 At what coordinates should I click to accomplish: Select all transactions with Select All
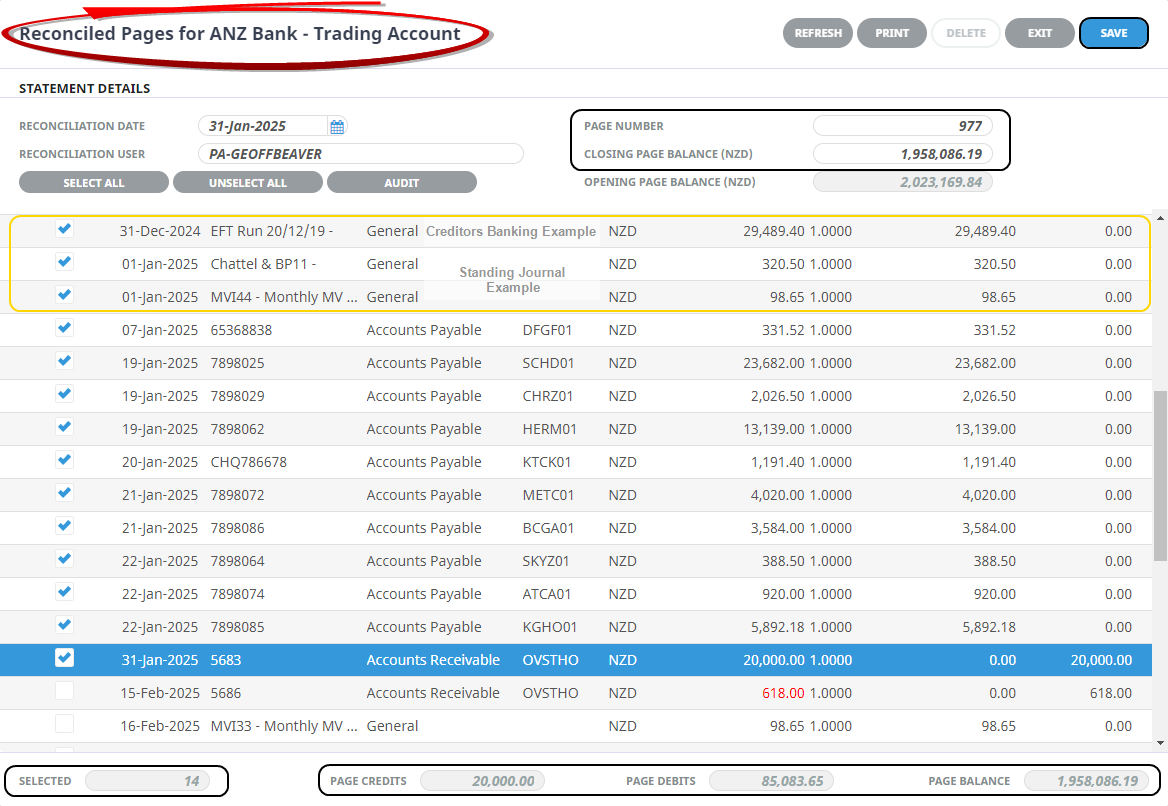94,183
